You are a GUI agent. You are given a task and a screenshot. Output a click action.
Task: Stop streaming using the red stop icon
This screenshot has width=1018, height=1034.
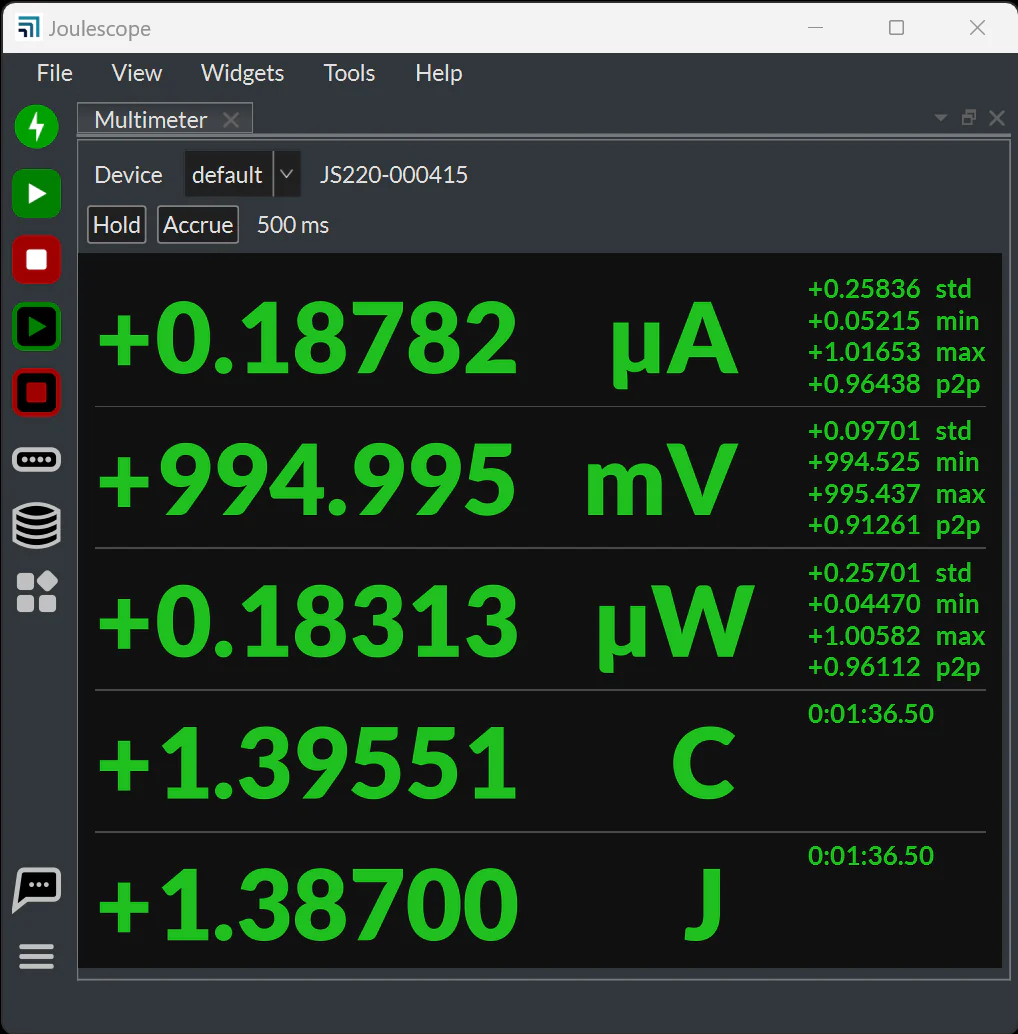pyautogui.click(x=36, y=260)
